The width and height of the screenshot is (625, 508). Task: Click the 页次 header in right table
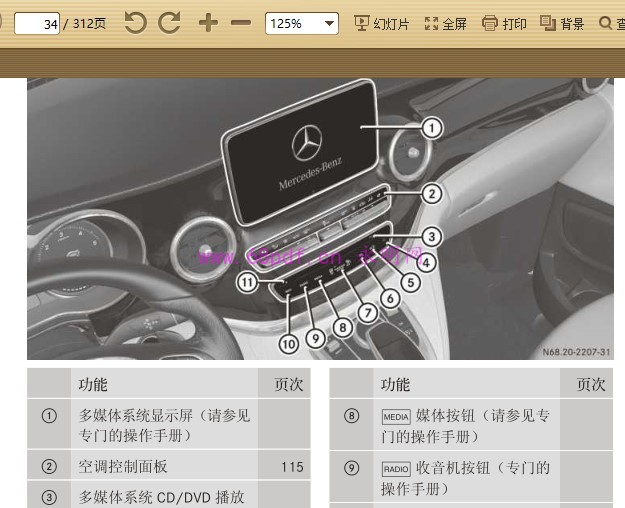point(591,385)
